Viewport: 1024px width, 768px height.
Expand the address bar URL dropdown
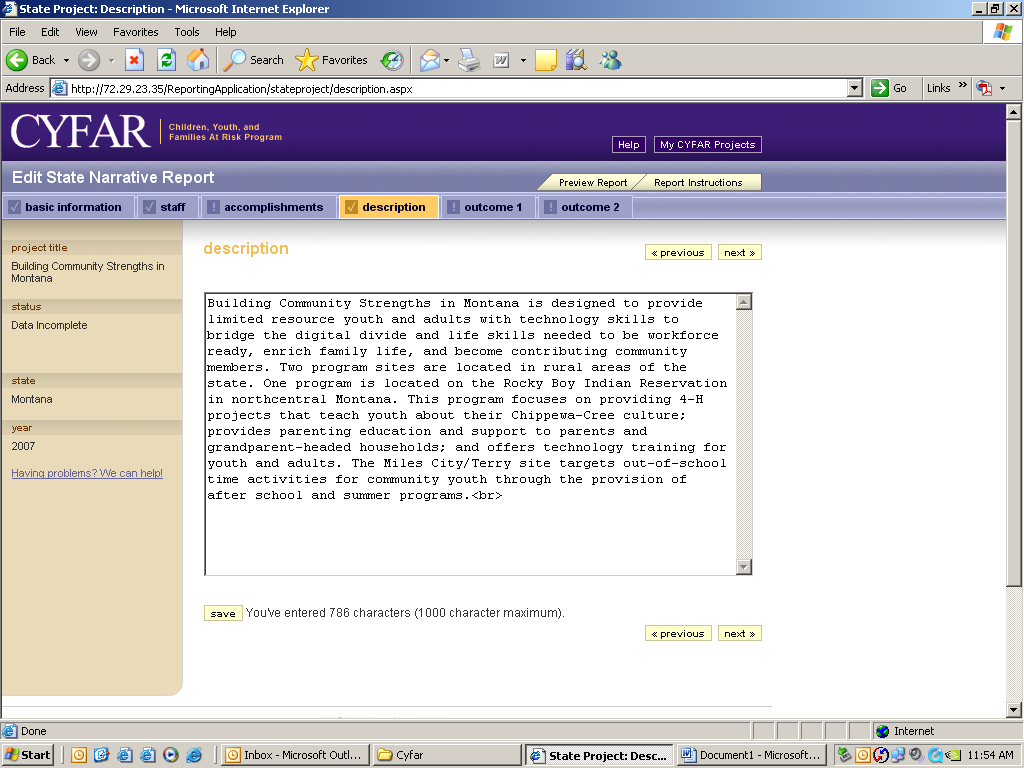[x=854, y=88]
